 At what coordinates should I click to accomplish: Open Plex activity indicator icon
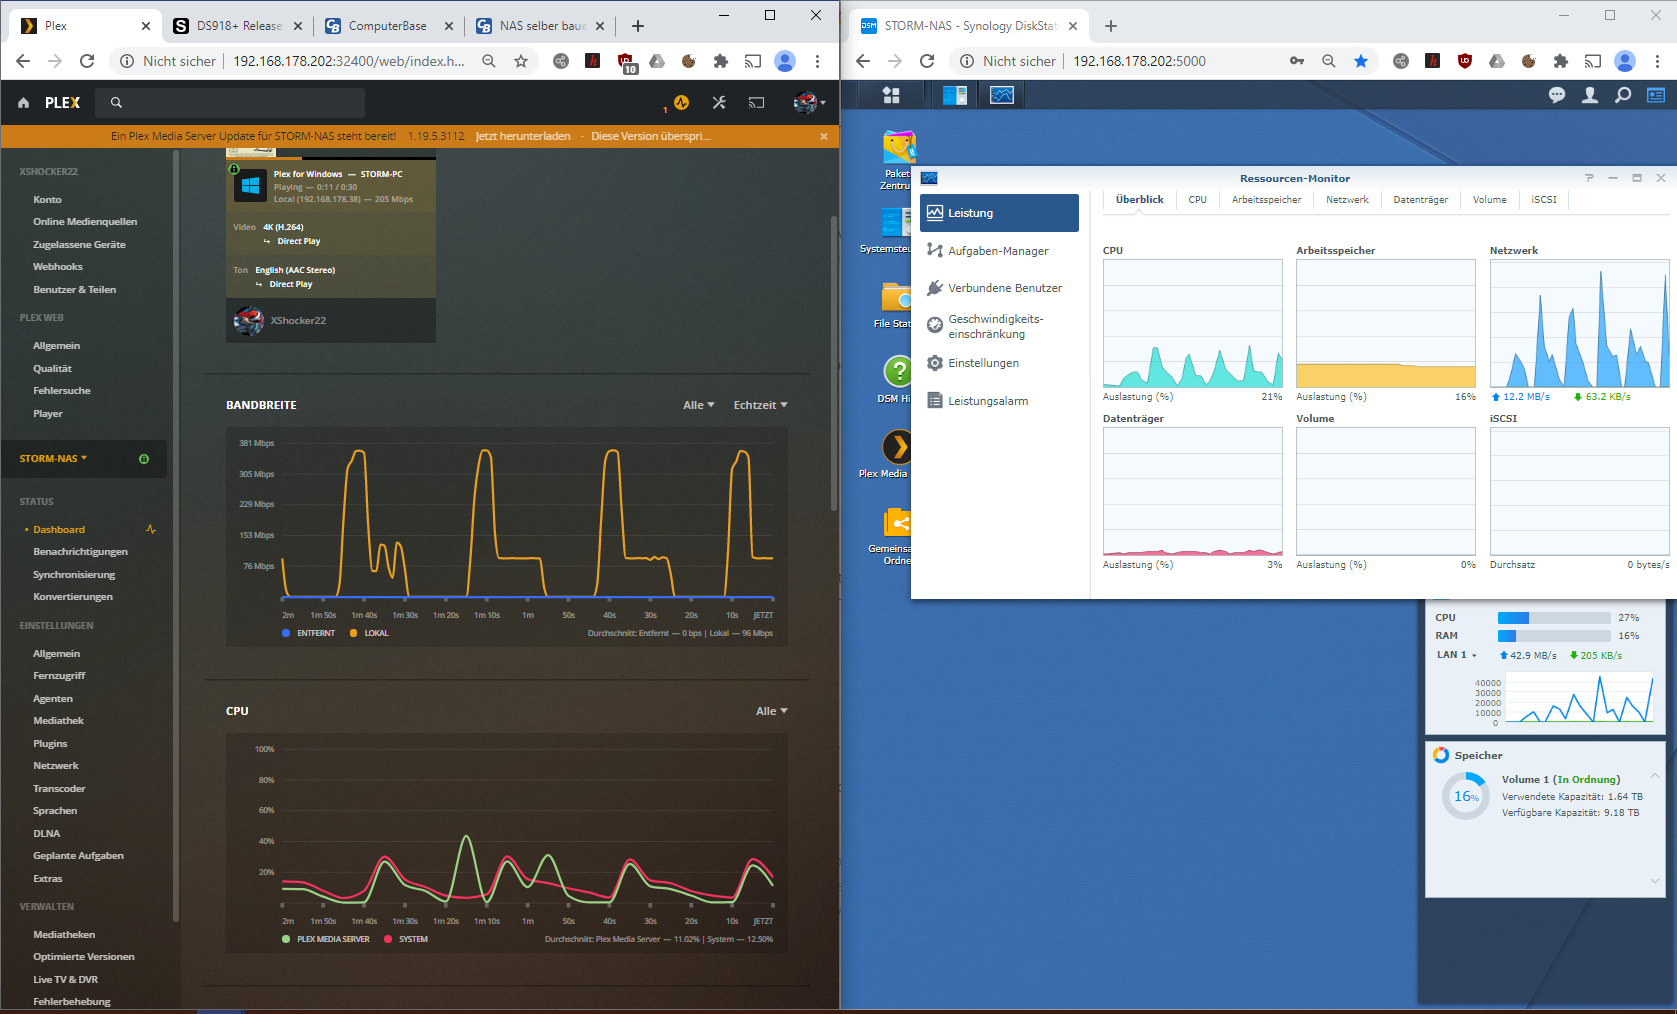click(682, 102)
